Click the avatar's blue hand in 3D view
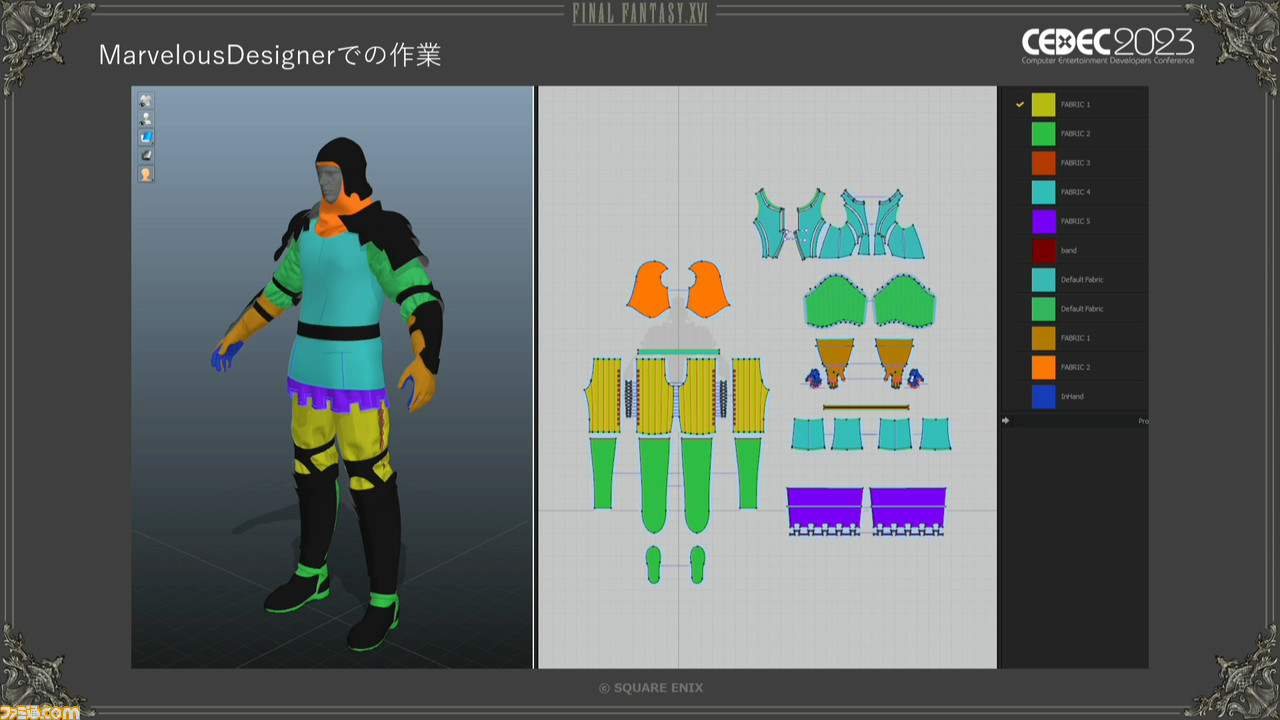 [227, 354]
